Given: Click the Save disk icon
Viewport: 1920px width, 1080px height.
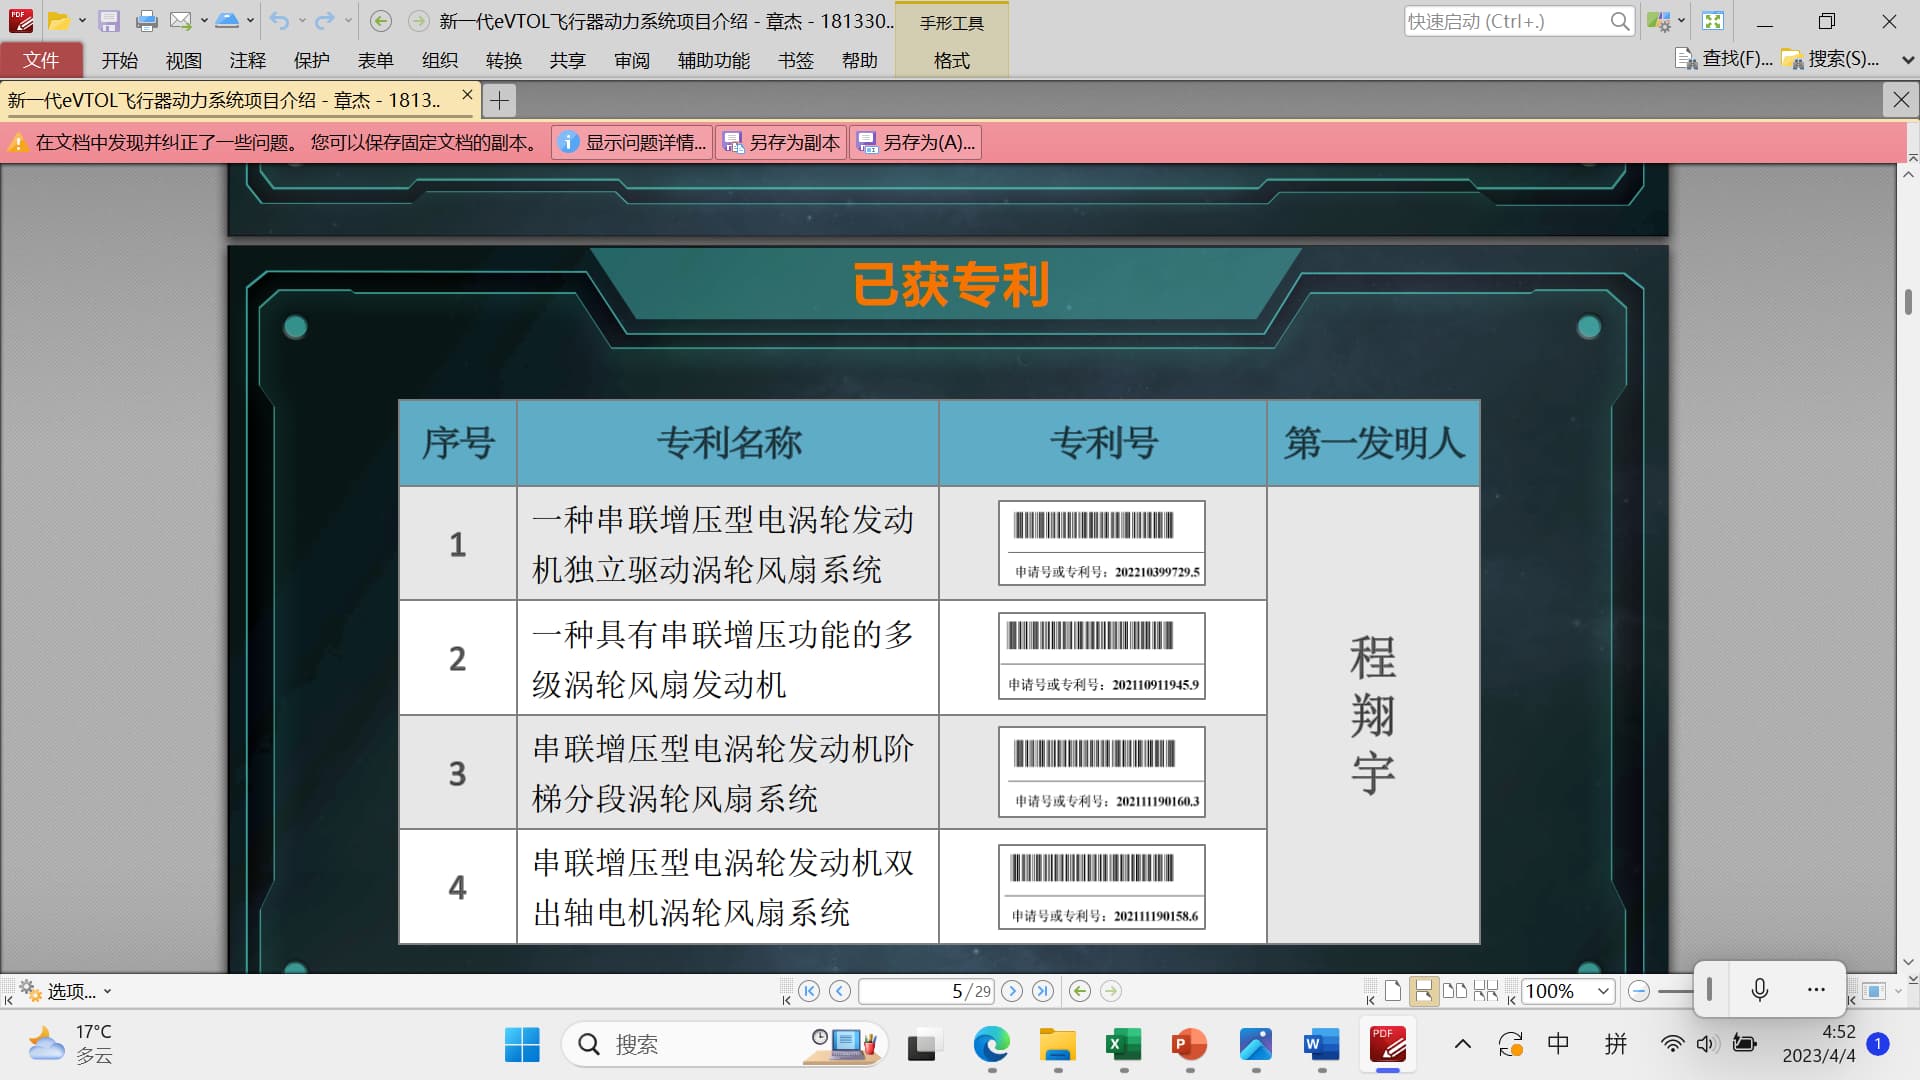Looking at the screenshot, I should (109, 21).
